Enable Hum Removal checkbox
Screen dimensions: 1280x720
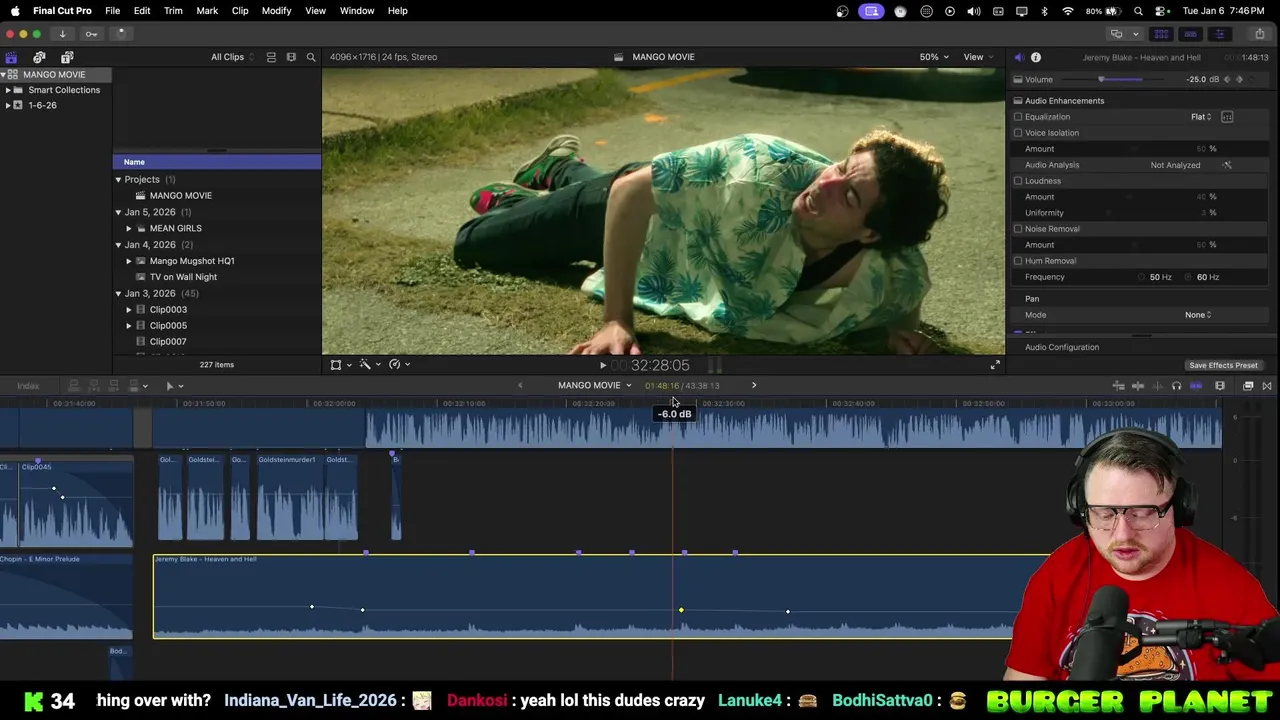[x=1018, y=261]
